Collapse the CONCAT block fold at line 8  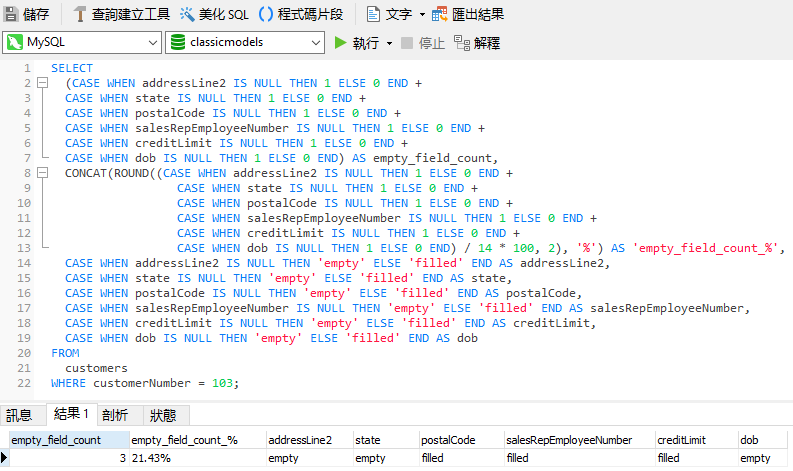click(x=42, y=173)
